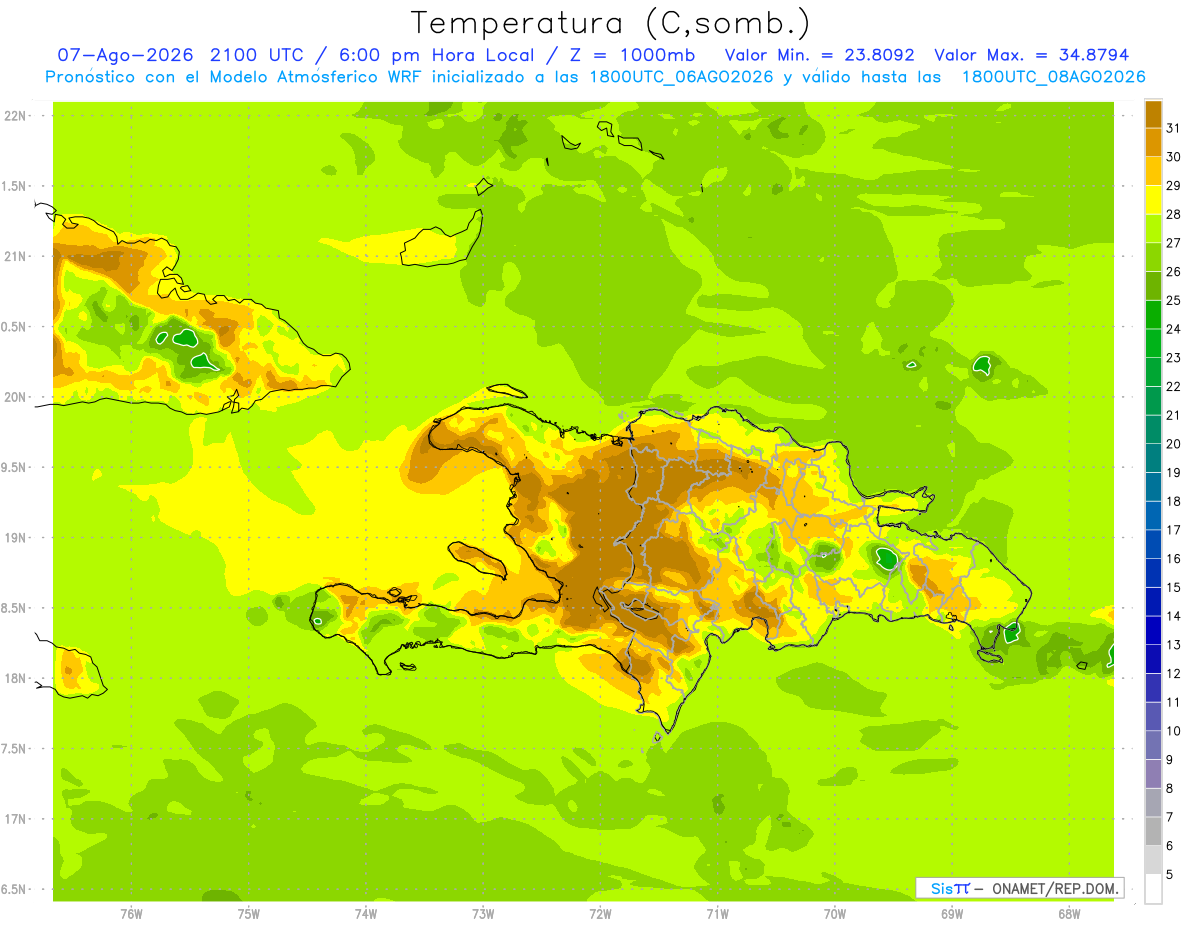This screenshot has height=927, width=1200.
Task: Click the "9.5N" latitude tick label
Action: tap(15, 468)
